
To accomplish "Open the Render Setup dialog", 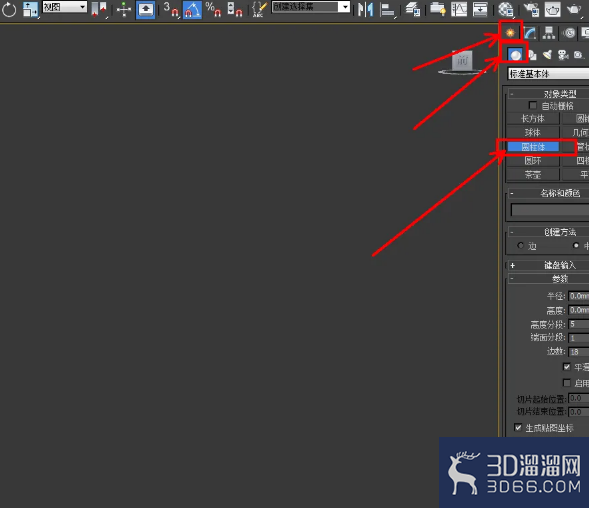I will 531,9.
